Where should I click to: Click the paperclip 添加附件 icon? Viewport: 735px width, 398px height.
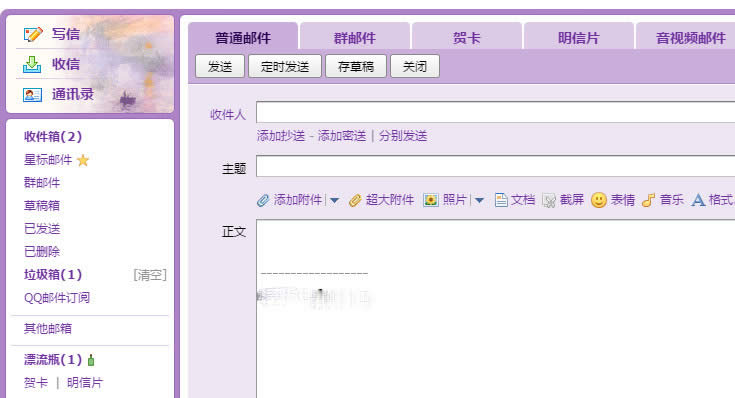[x=263, y=201]
